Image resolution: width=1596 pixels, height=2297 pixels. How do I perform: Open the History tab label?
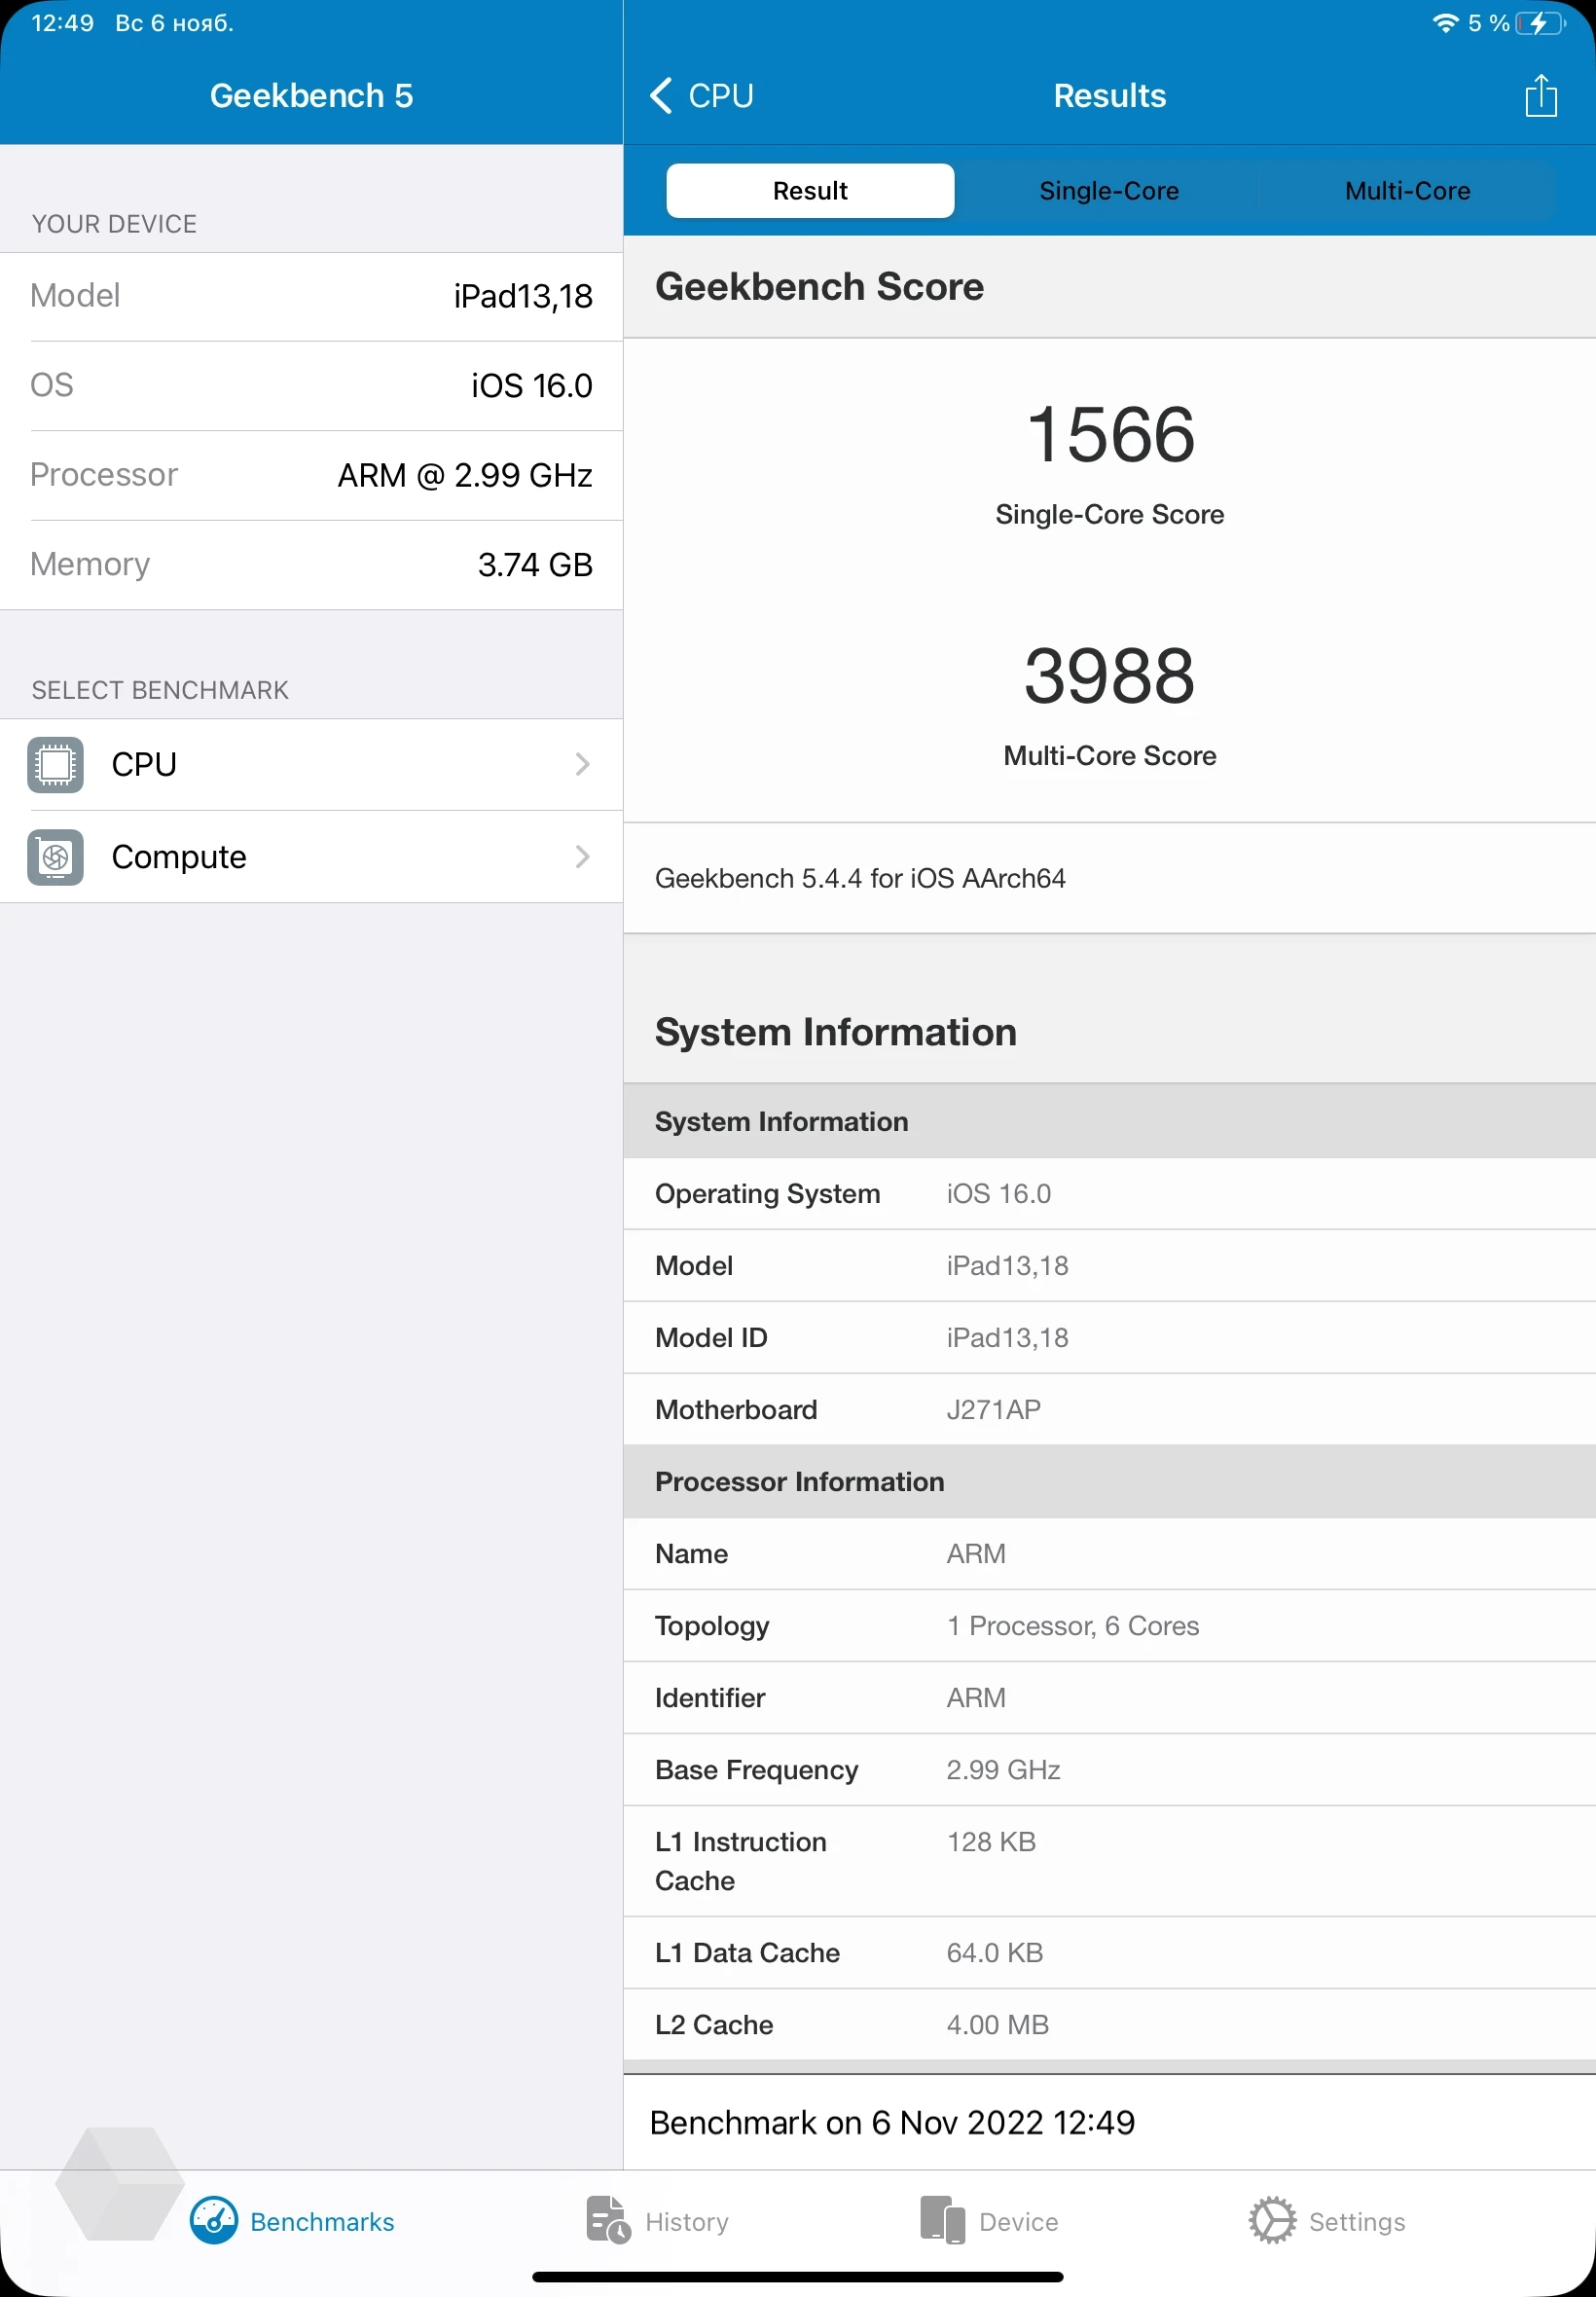coord(687,2221)
